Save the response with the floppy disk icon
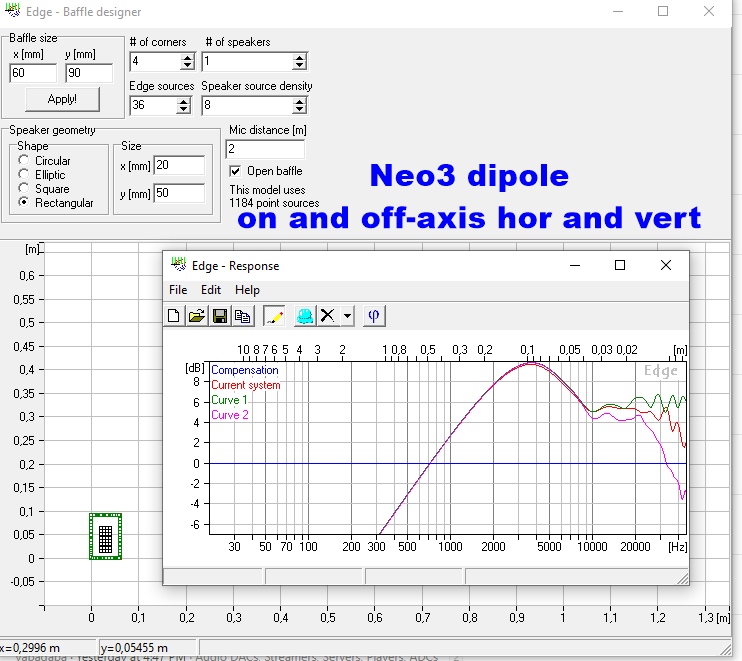The height and width of the screenshot is (661, 742). pyautogui.click(x=220, y=316)
